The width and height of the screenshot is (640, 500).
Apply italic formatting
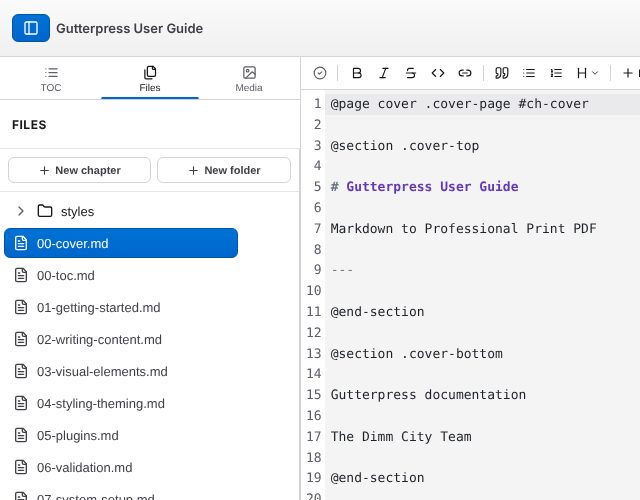coord(384,73)
